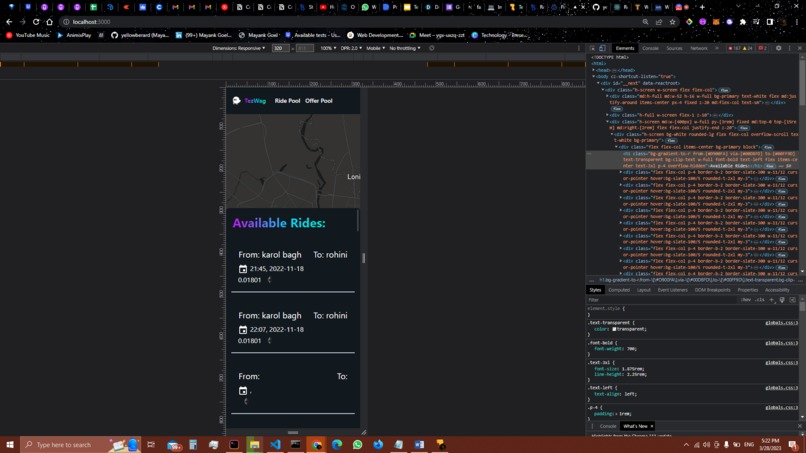
Task: Close the What's New drawer tab
Action: (x=652, y=426)
